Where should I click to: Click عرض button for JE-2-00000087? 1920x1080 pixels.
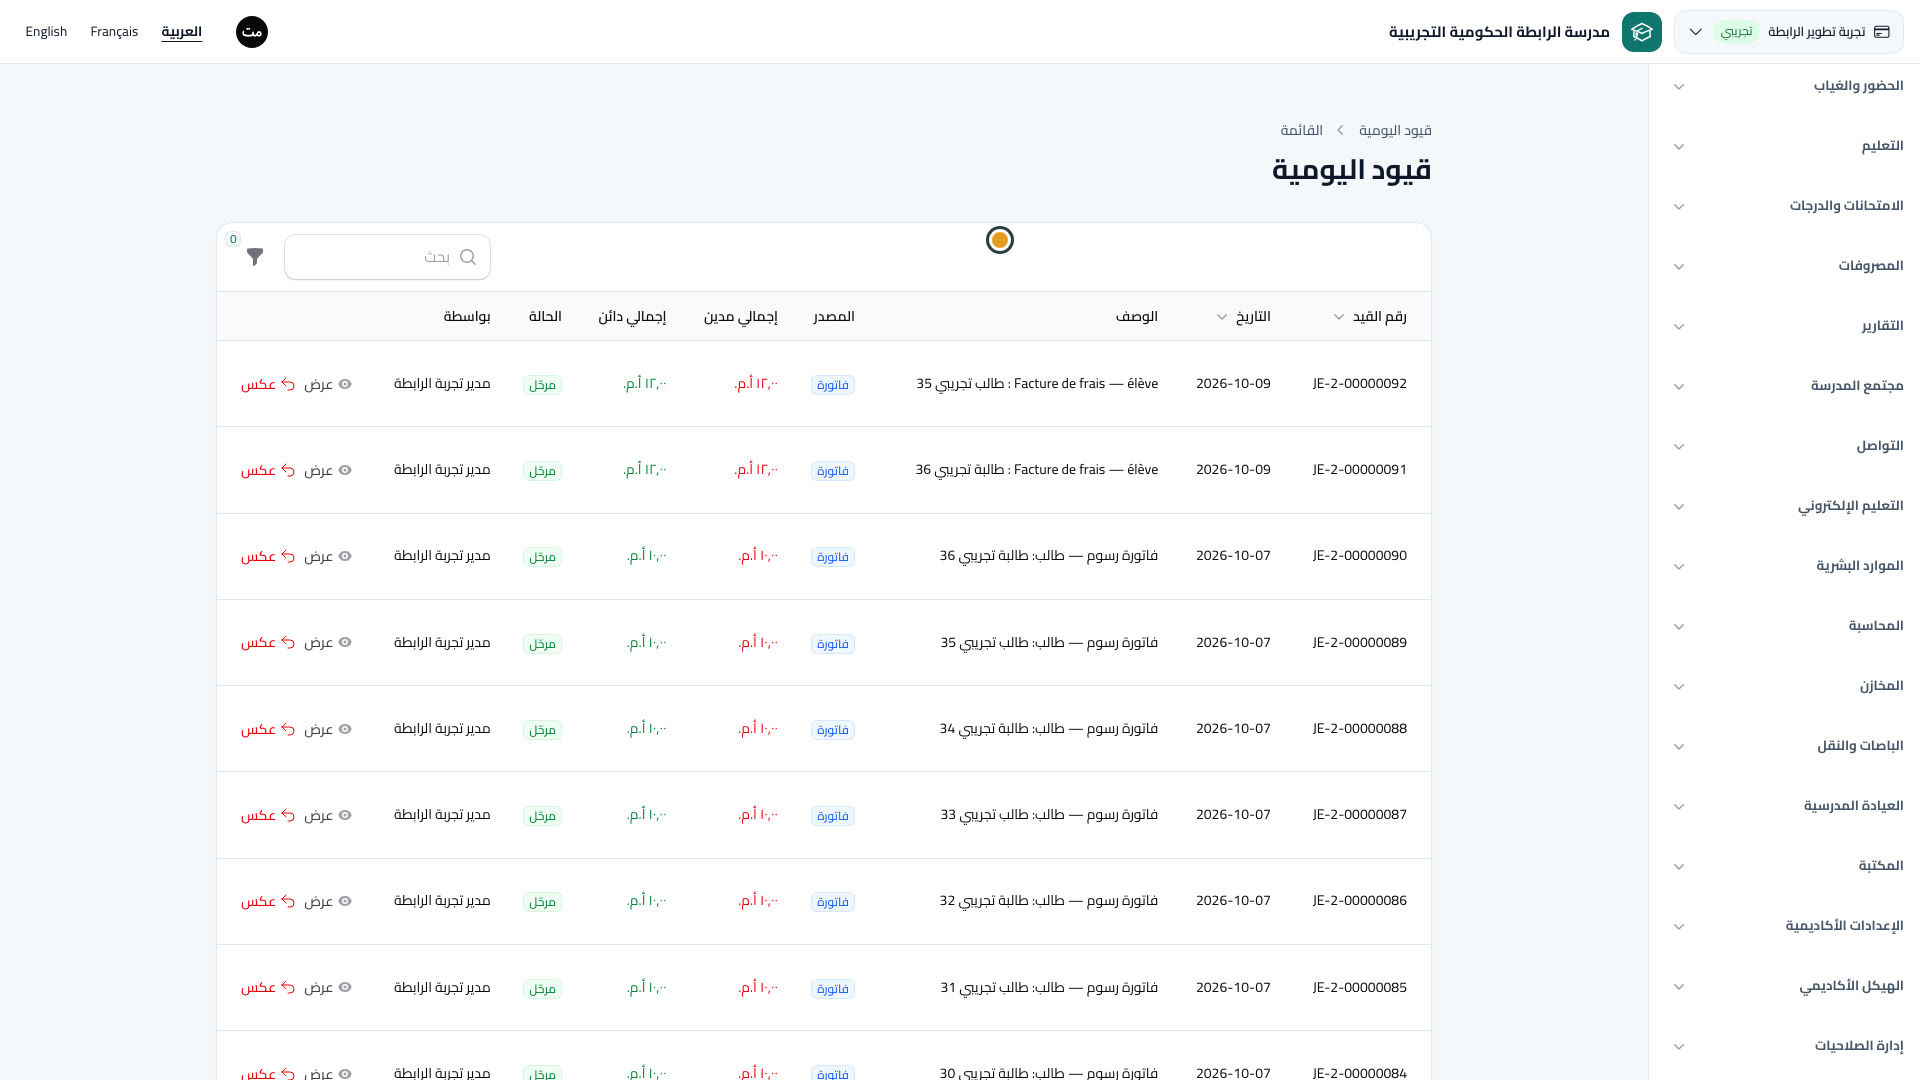click(x=328, y=815)
